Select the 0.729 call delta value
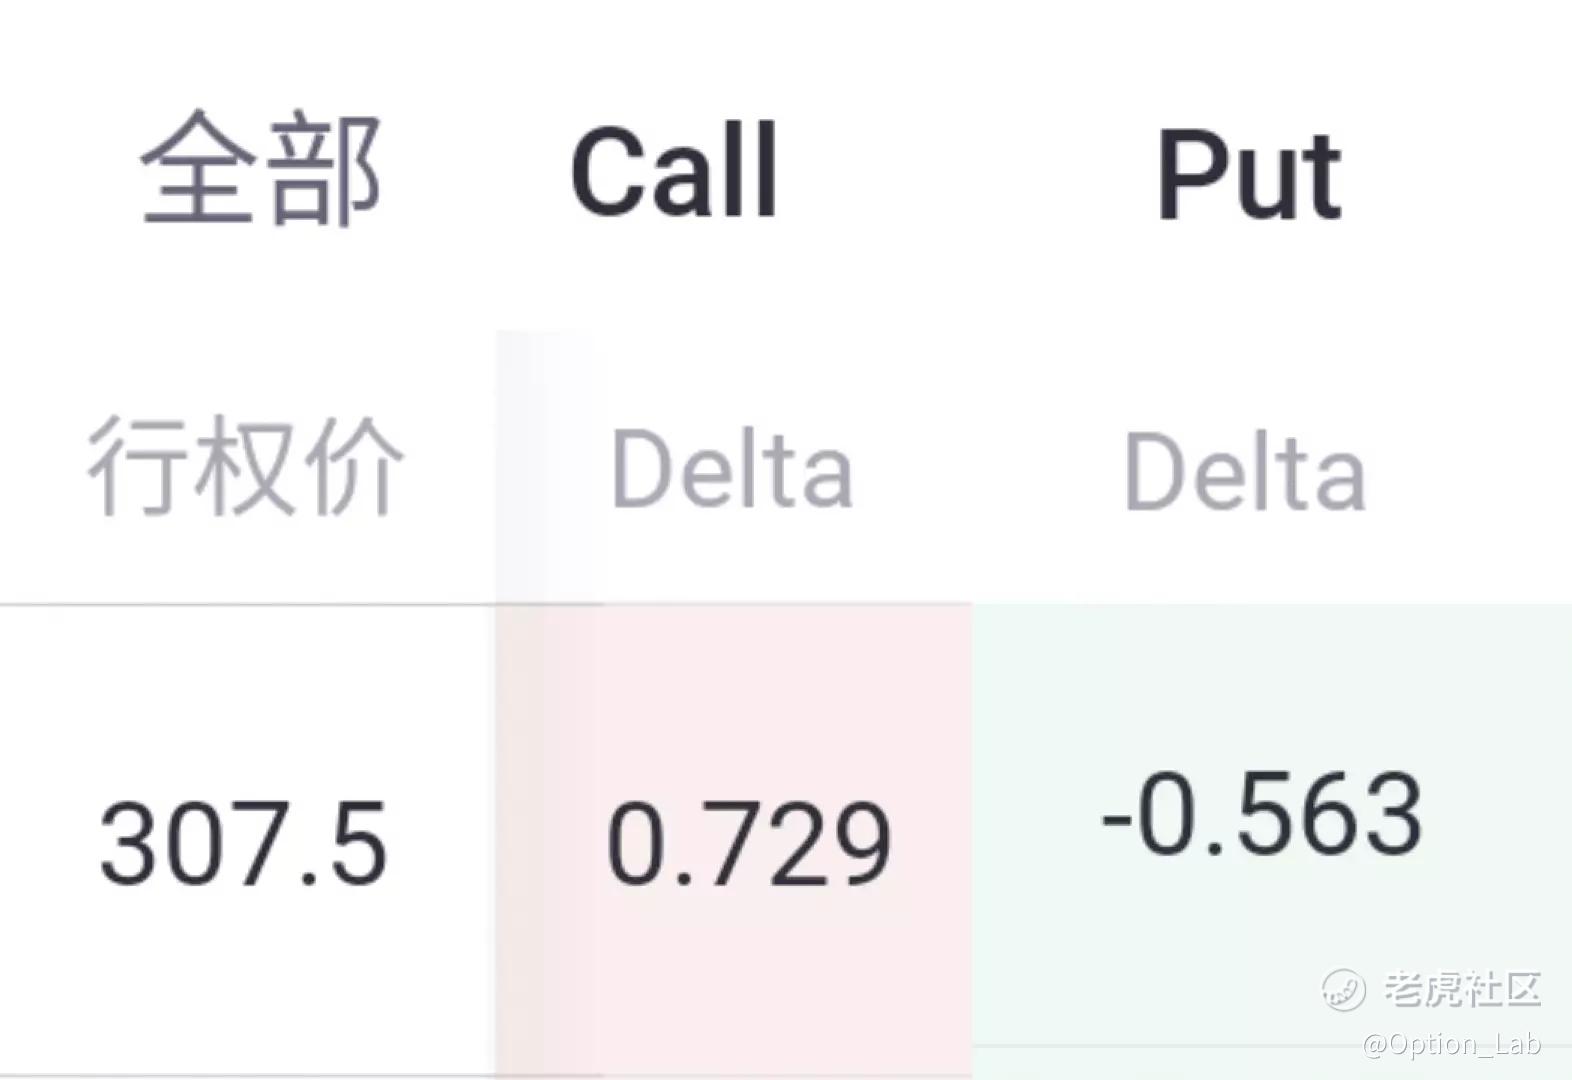This screenshot has width=1572, height=1080. [x=749, y=844]
